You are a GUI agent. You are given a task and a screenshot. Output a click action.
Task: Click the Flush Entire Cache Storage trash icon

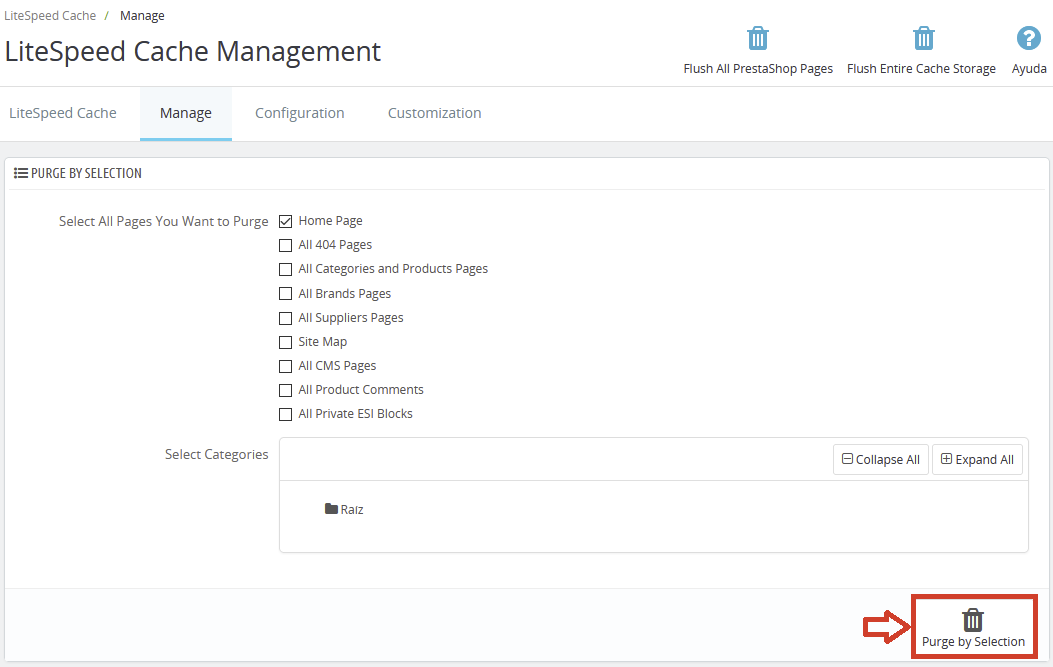(x=922, y=39)
